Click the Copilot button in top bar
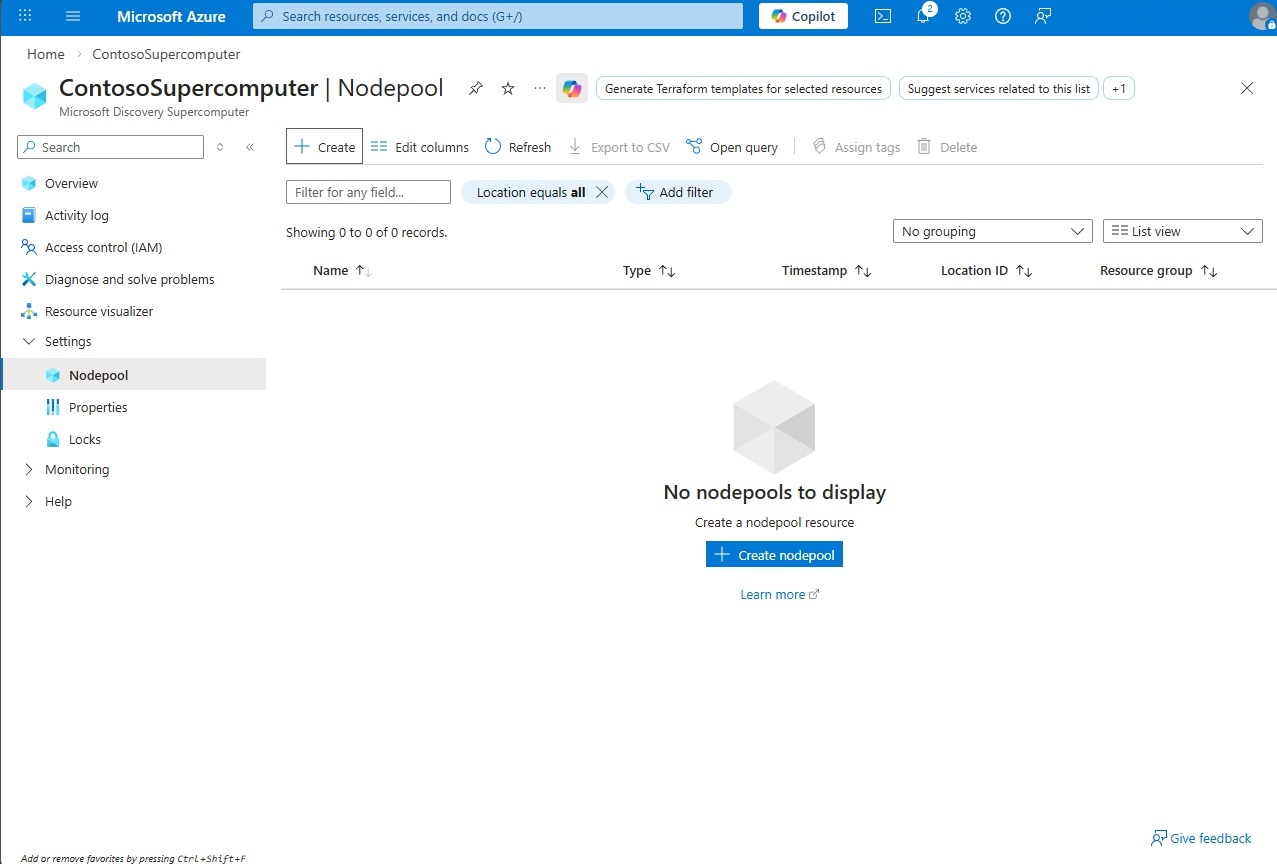Viewport: 1277px width, 864px height. (803, 16)
